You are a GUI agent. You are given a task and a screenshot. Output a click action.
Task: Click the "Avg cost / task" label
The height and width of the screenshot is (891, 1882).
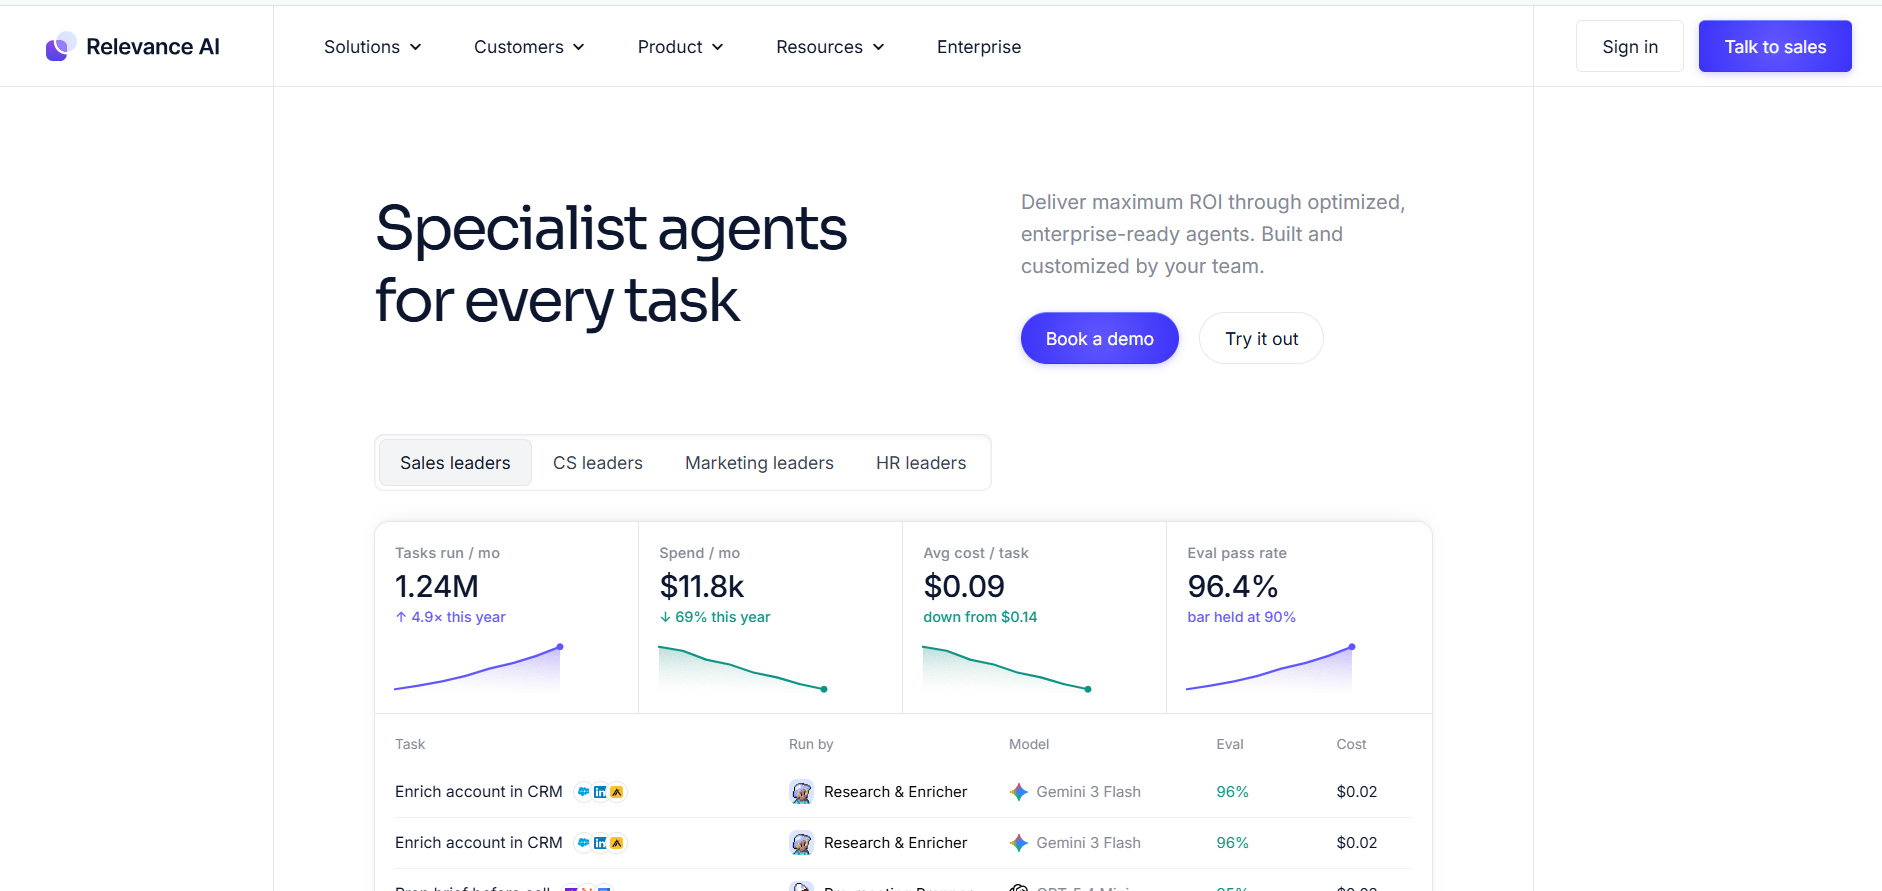(975, 553)
